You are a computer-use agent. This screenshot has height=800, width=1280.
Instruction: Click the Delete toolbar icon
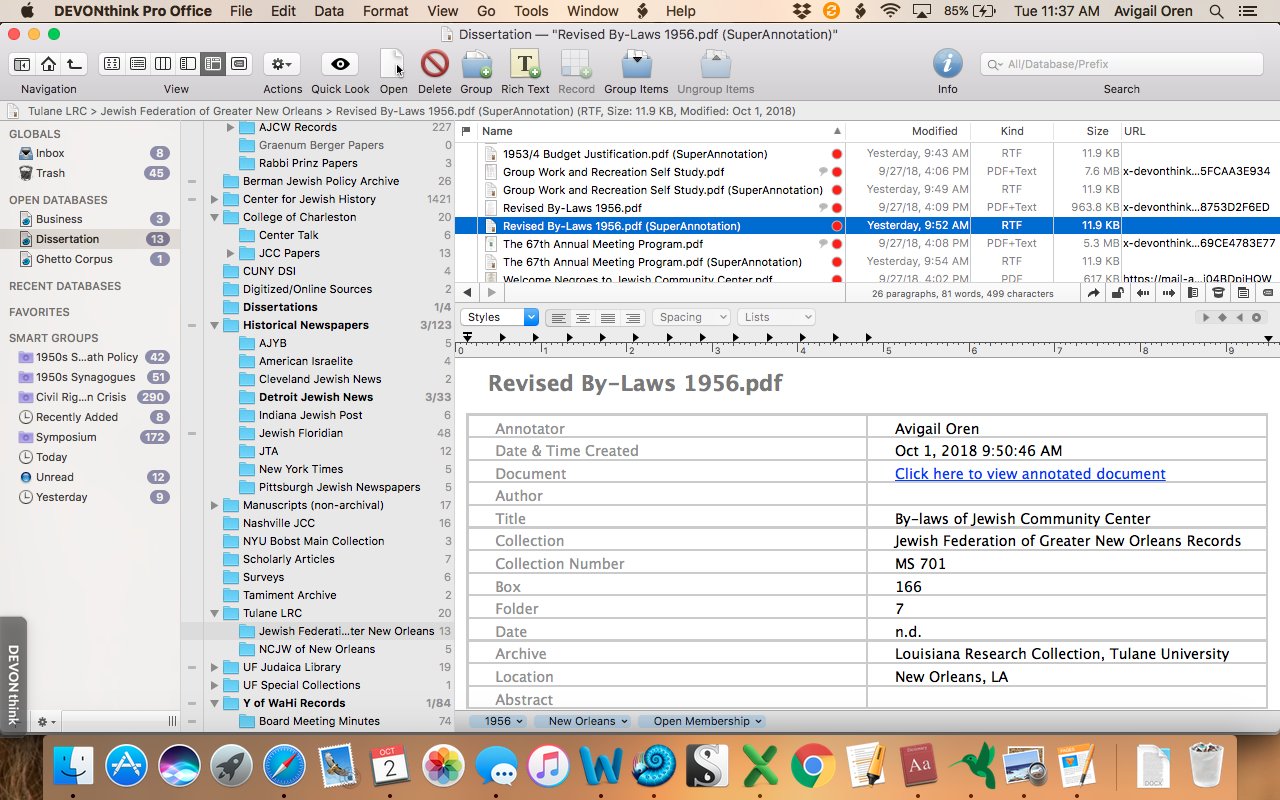click(434, 64)
